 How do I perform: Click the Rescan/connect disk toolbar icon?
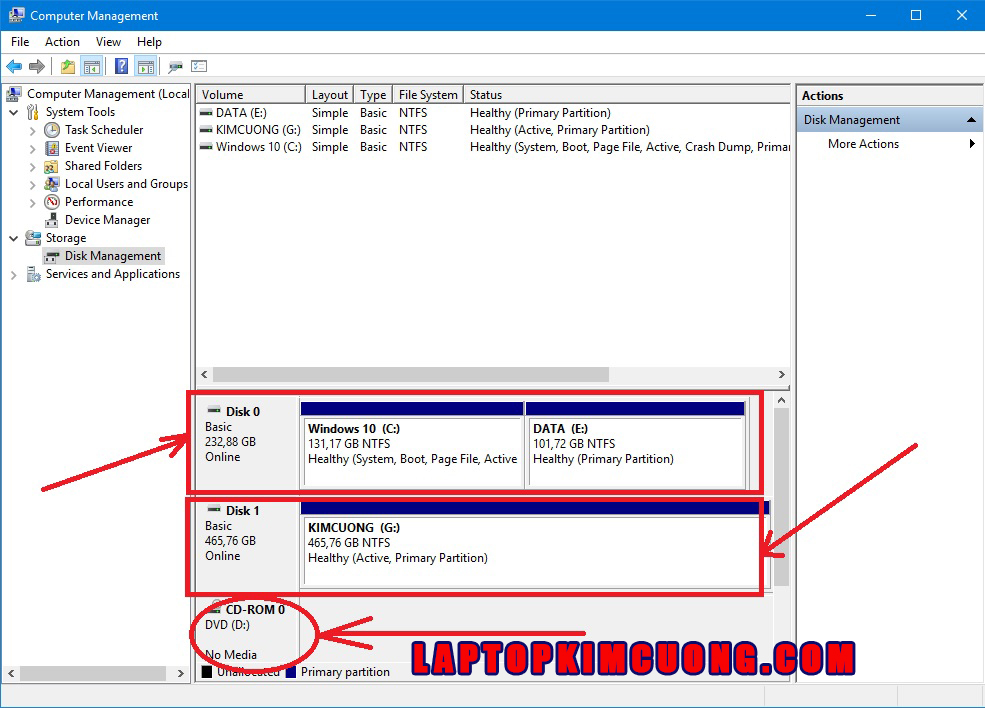[175, 66]
